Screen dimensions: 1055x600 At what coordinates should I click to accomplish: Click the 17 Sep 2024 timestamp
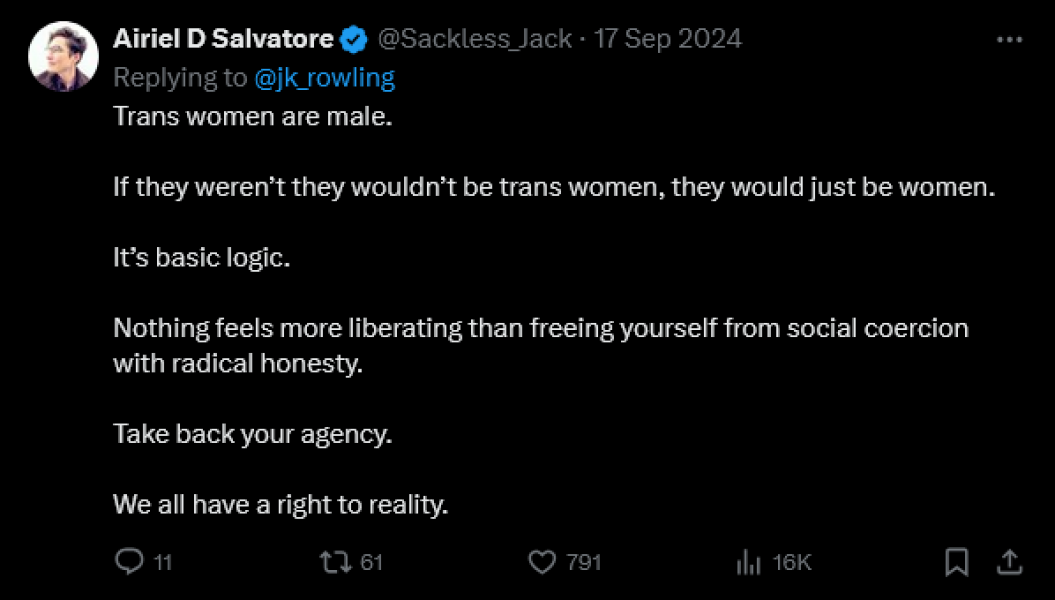(x=668, y=40)
